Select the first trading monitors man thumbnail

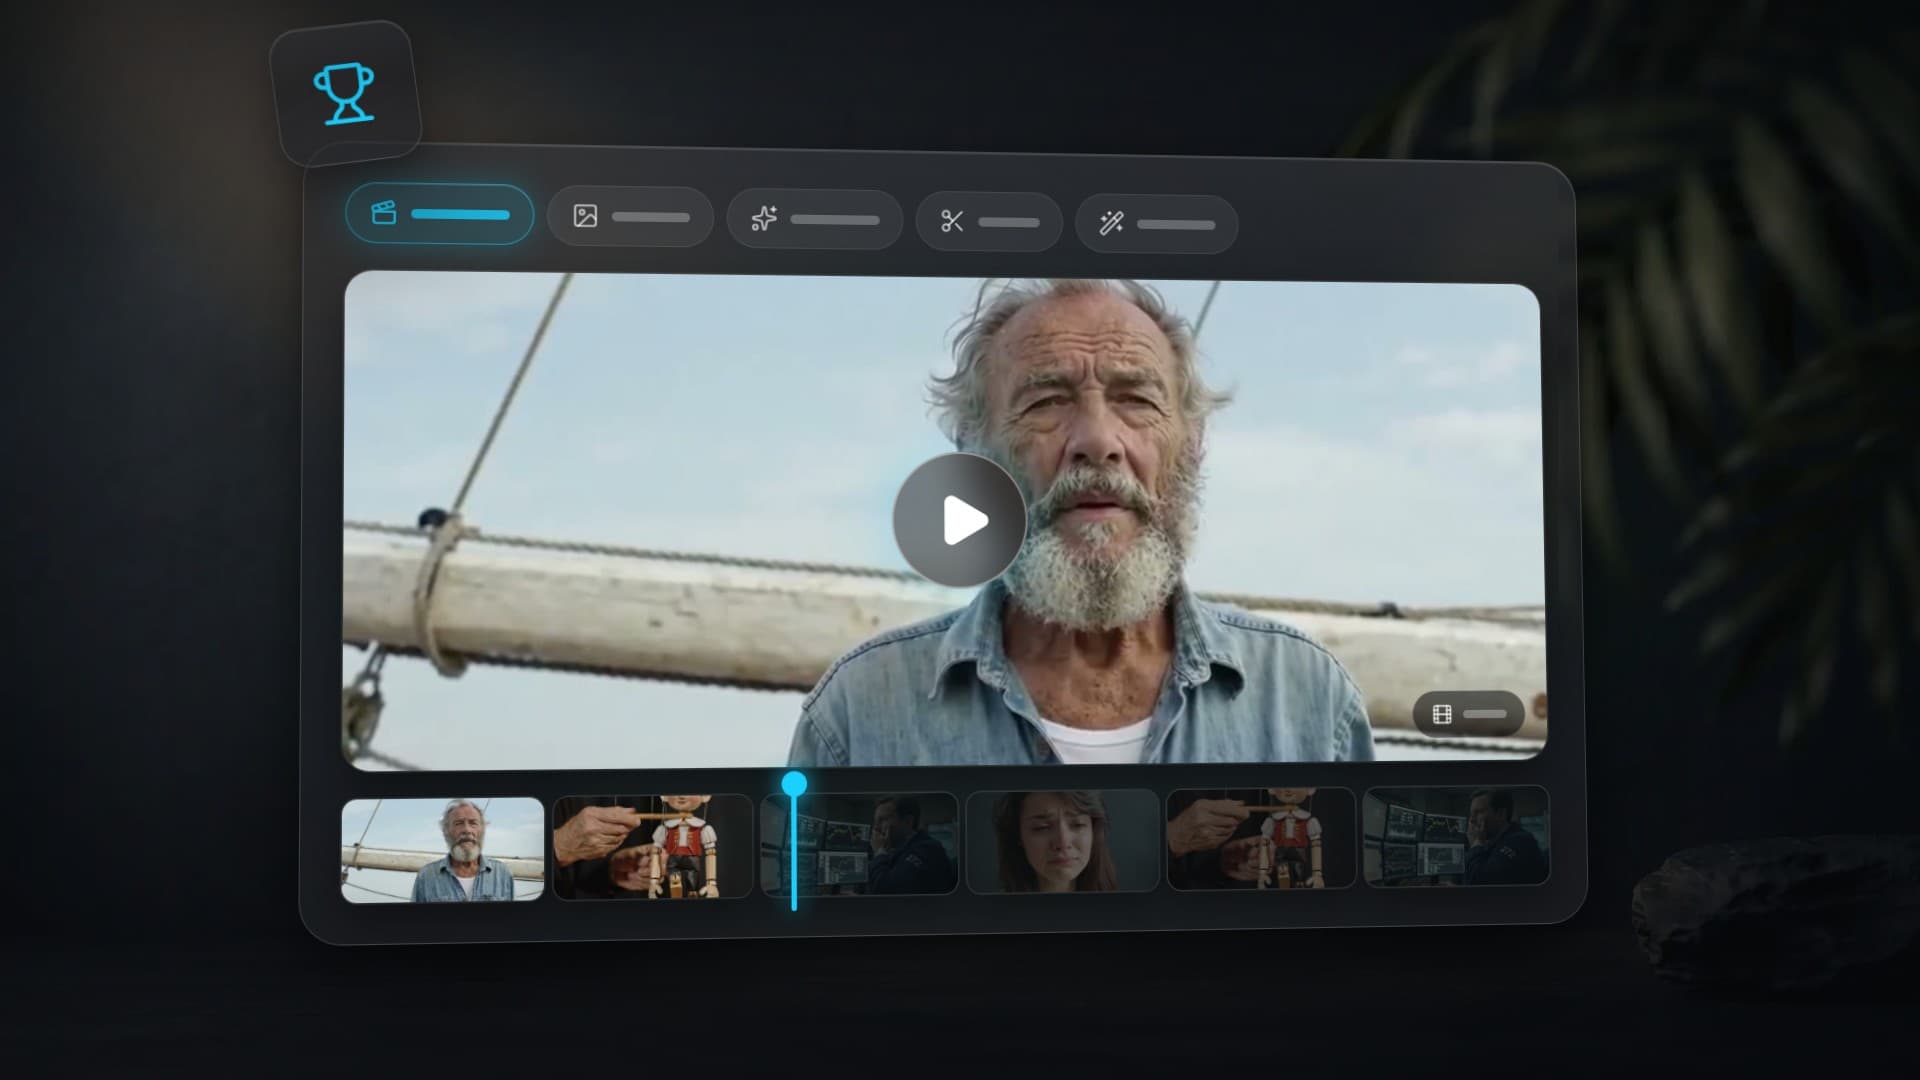860,844
